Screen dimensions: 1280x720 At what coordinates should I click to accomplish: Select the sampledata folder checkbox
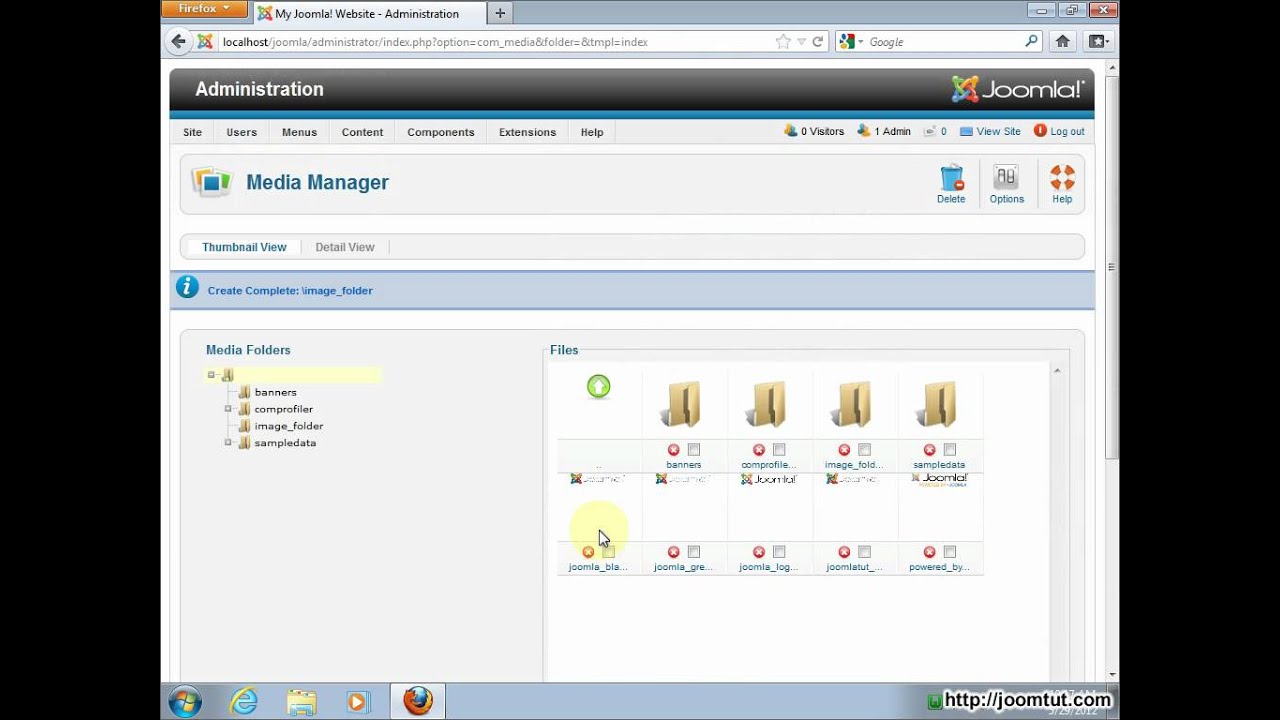tap(949, 450)
